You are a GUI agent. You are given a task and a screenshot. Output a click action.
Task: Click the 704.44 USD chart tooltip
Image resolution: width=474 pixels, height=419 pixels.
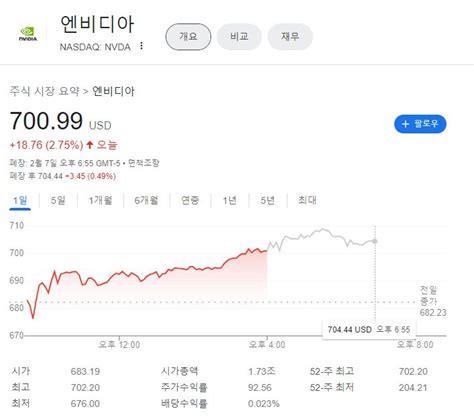tap(369, 330)
